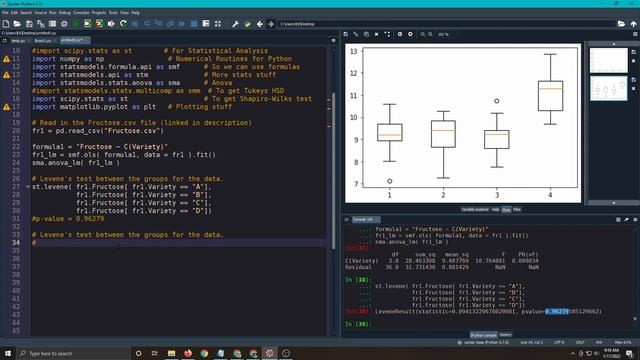Click warning icon at line 11
The width and height of the screenshot is (640, 360).
click(7, 59)
